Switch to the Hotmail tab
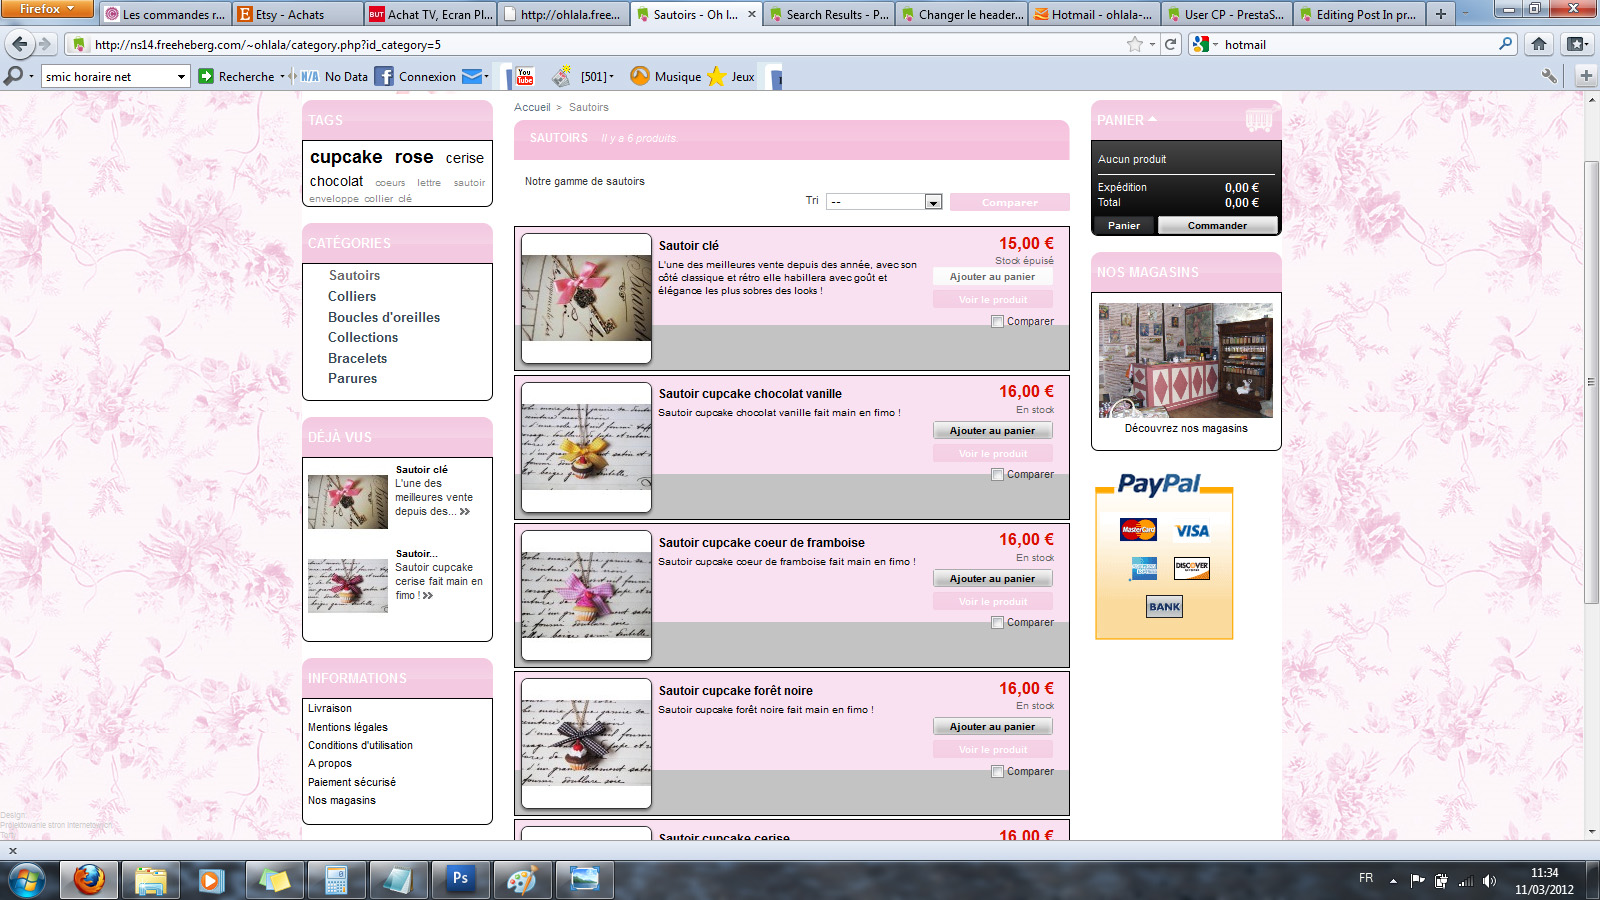Viewport: 1600px width, 900px height. pos(1094,14)
